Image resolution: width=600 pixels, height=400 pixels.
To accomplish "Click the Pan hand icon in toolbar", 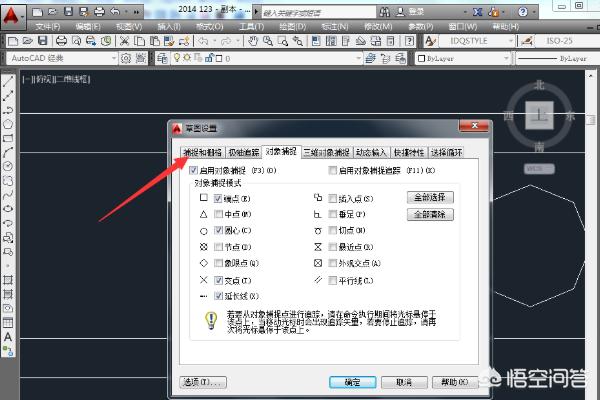I will click(255, 41).
